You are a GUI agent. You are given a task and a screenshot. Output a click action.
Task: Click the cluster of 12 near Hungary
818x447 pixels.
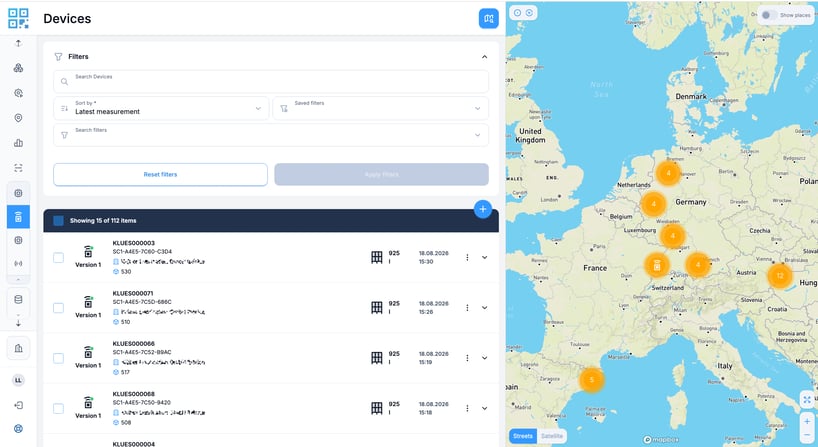click(x=780, y=275)
